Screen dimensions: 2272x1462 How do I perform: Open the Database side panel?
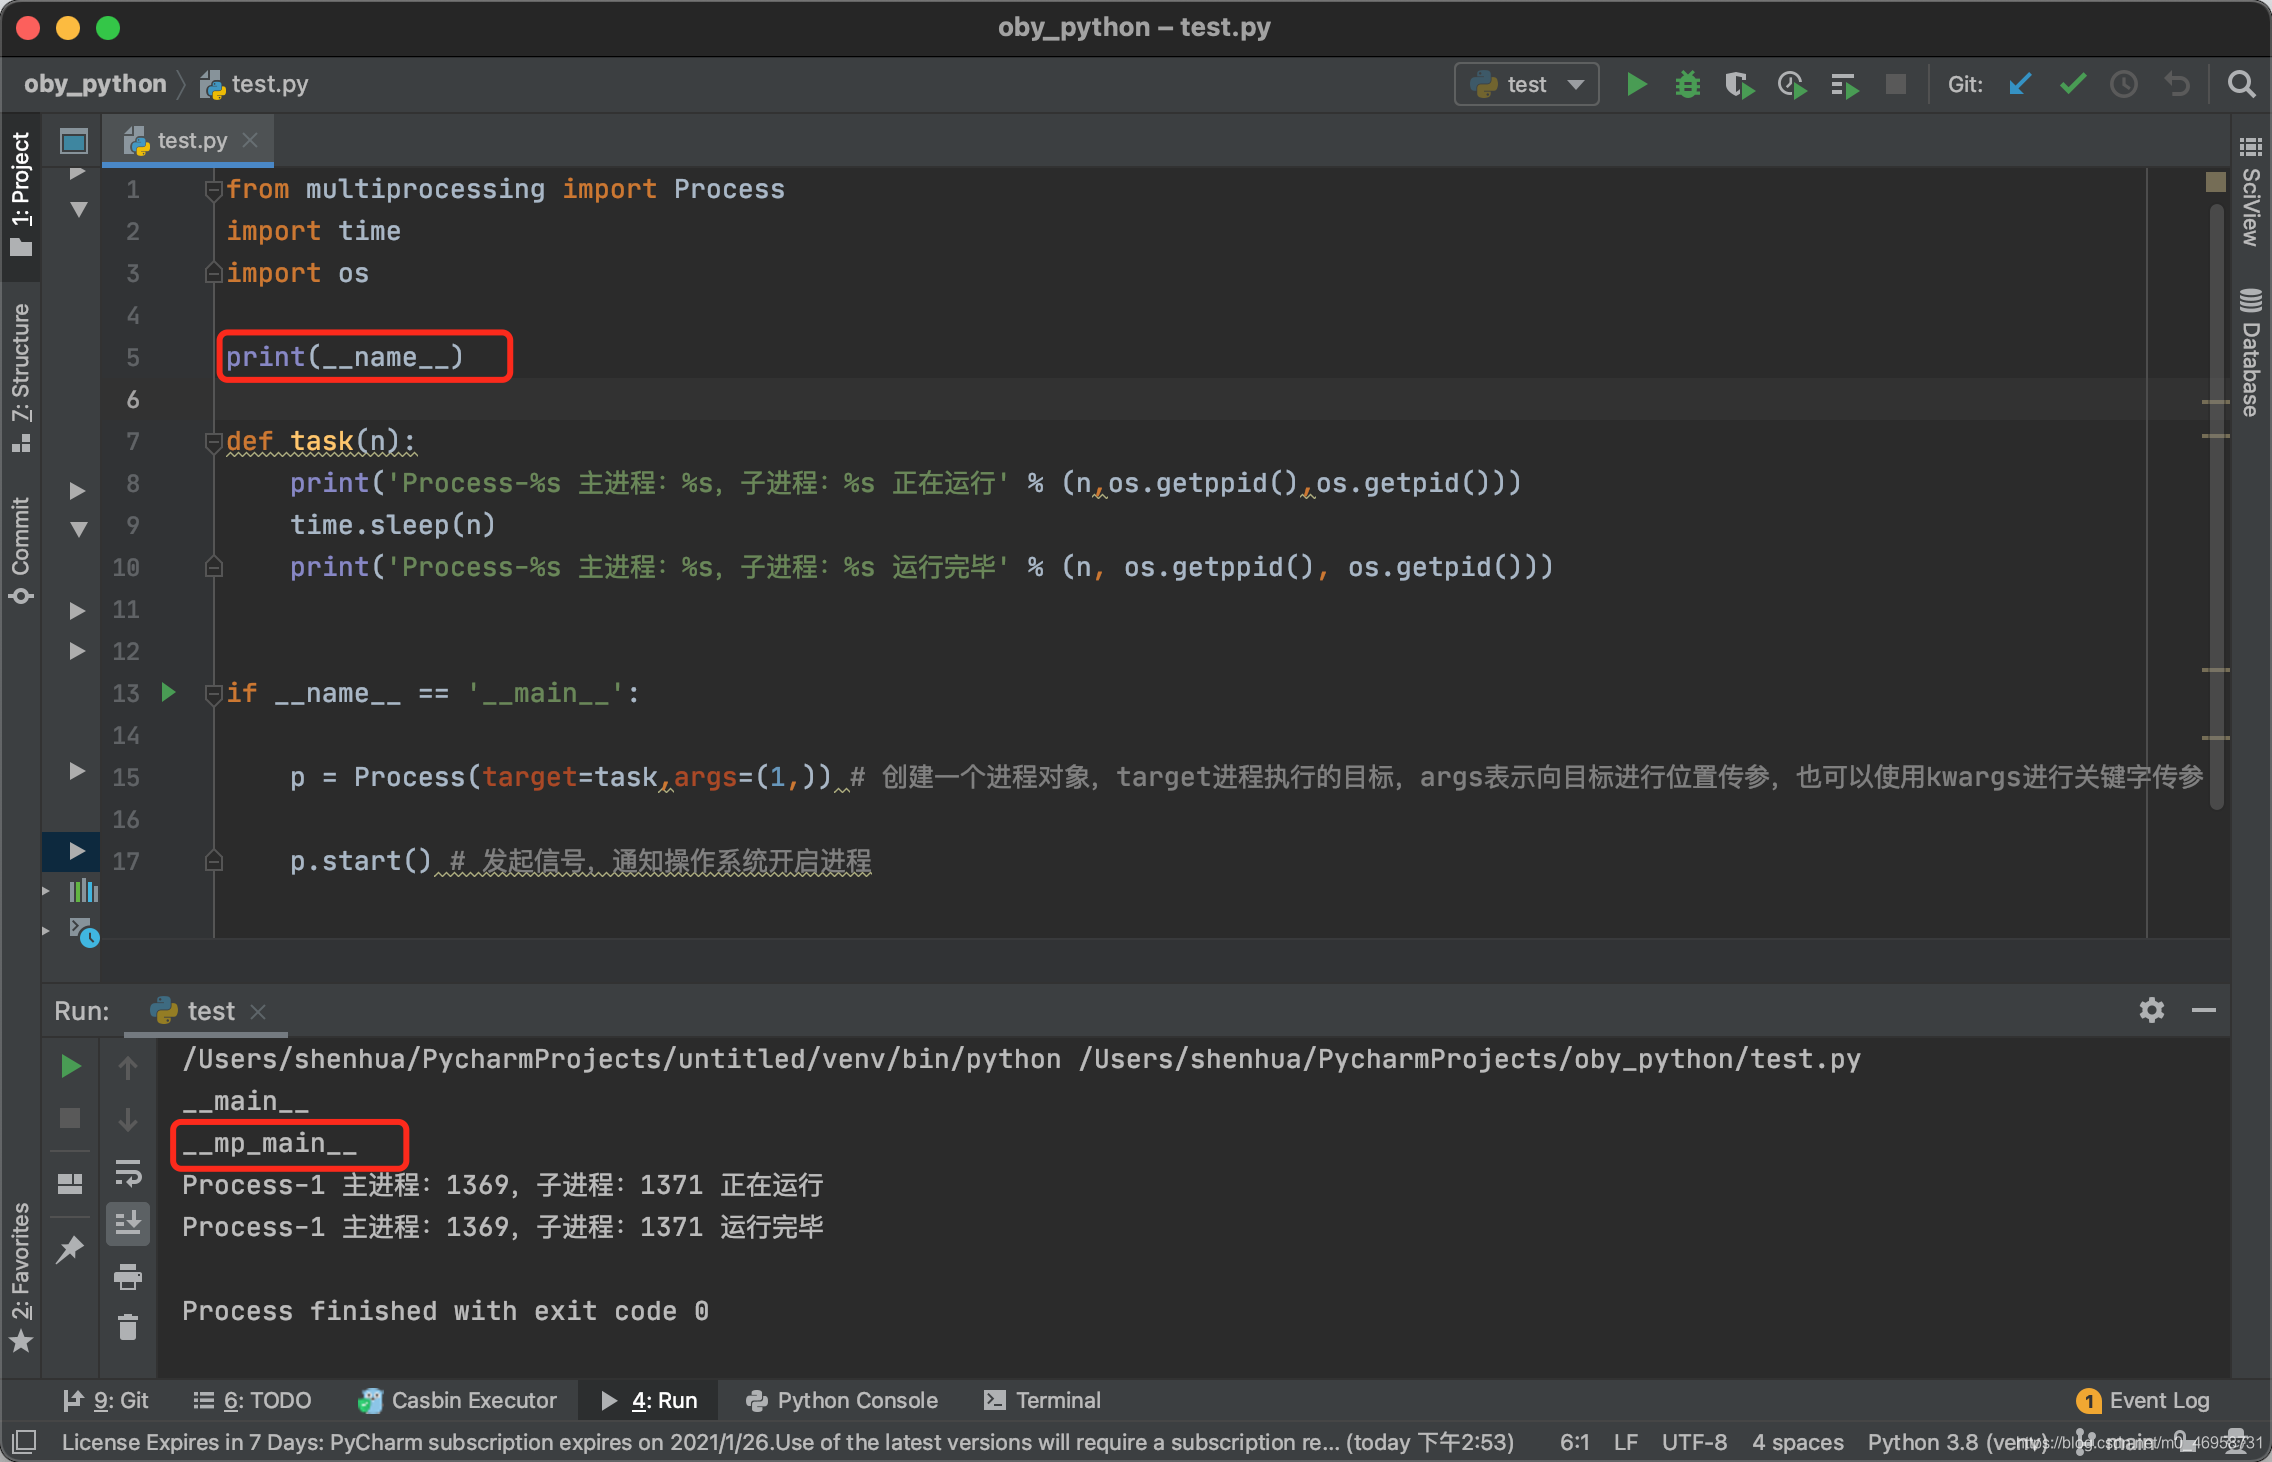pos(2250,353)
